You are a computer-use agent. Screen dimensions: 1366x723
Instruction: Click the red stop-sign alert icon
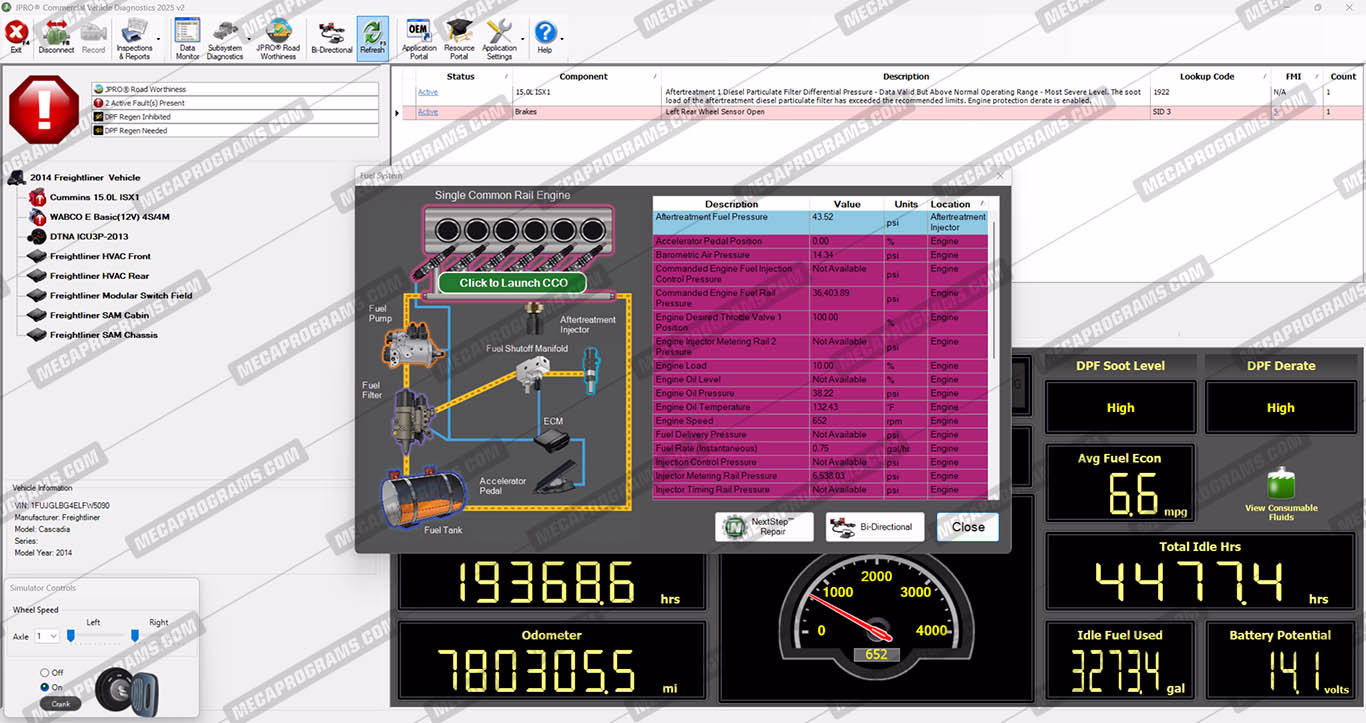coord(44,109)
